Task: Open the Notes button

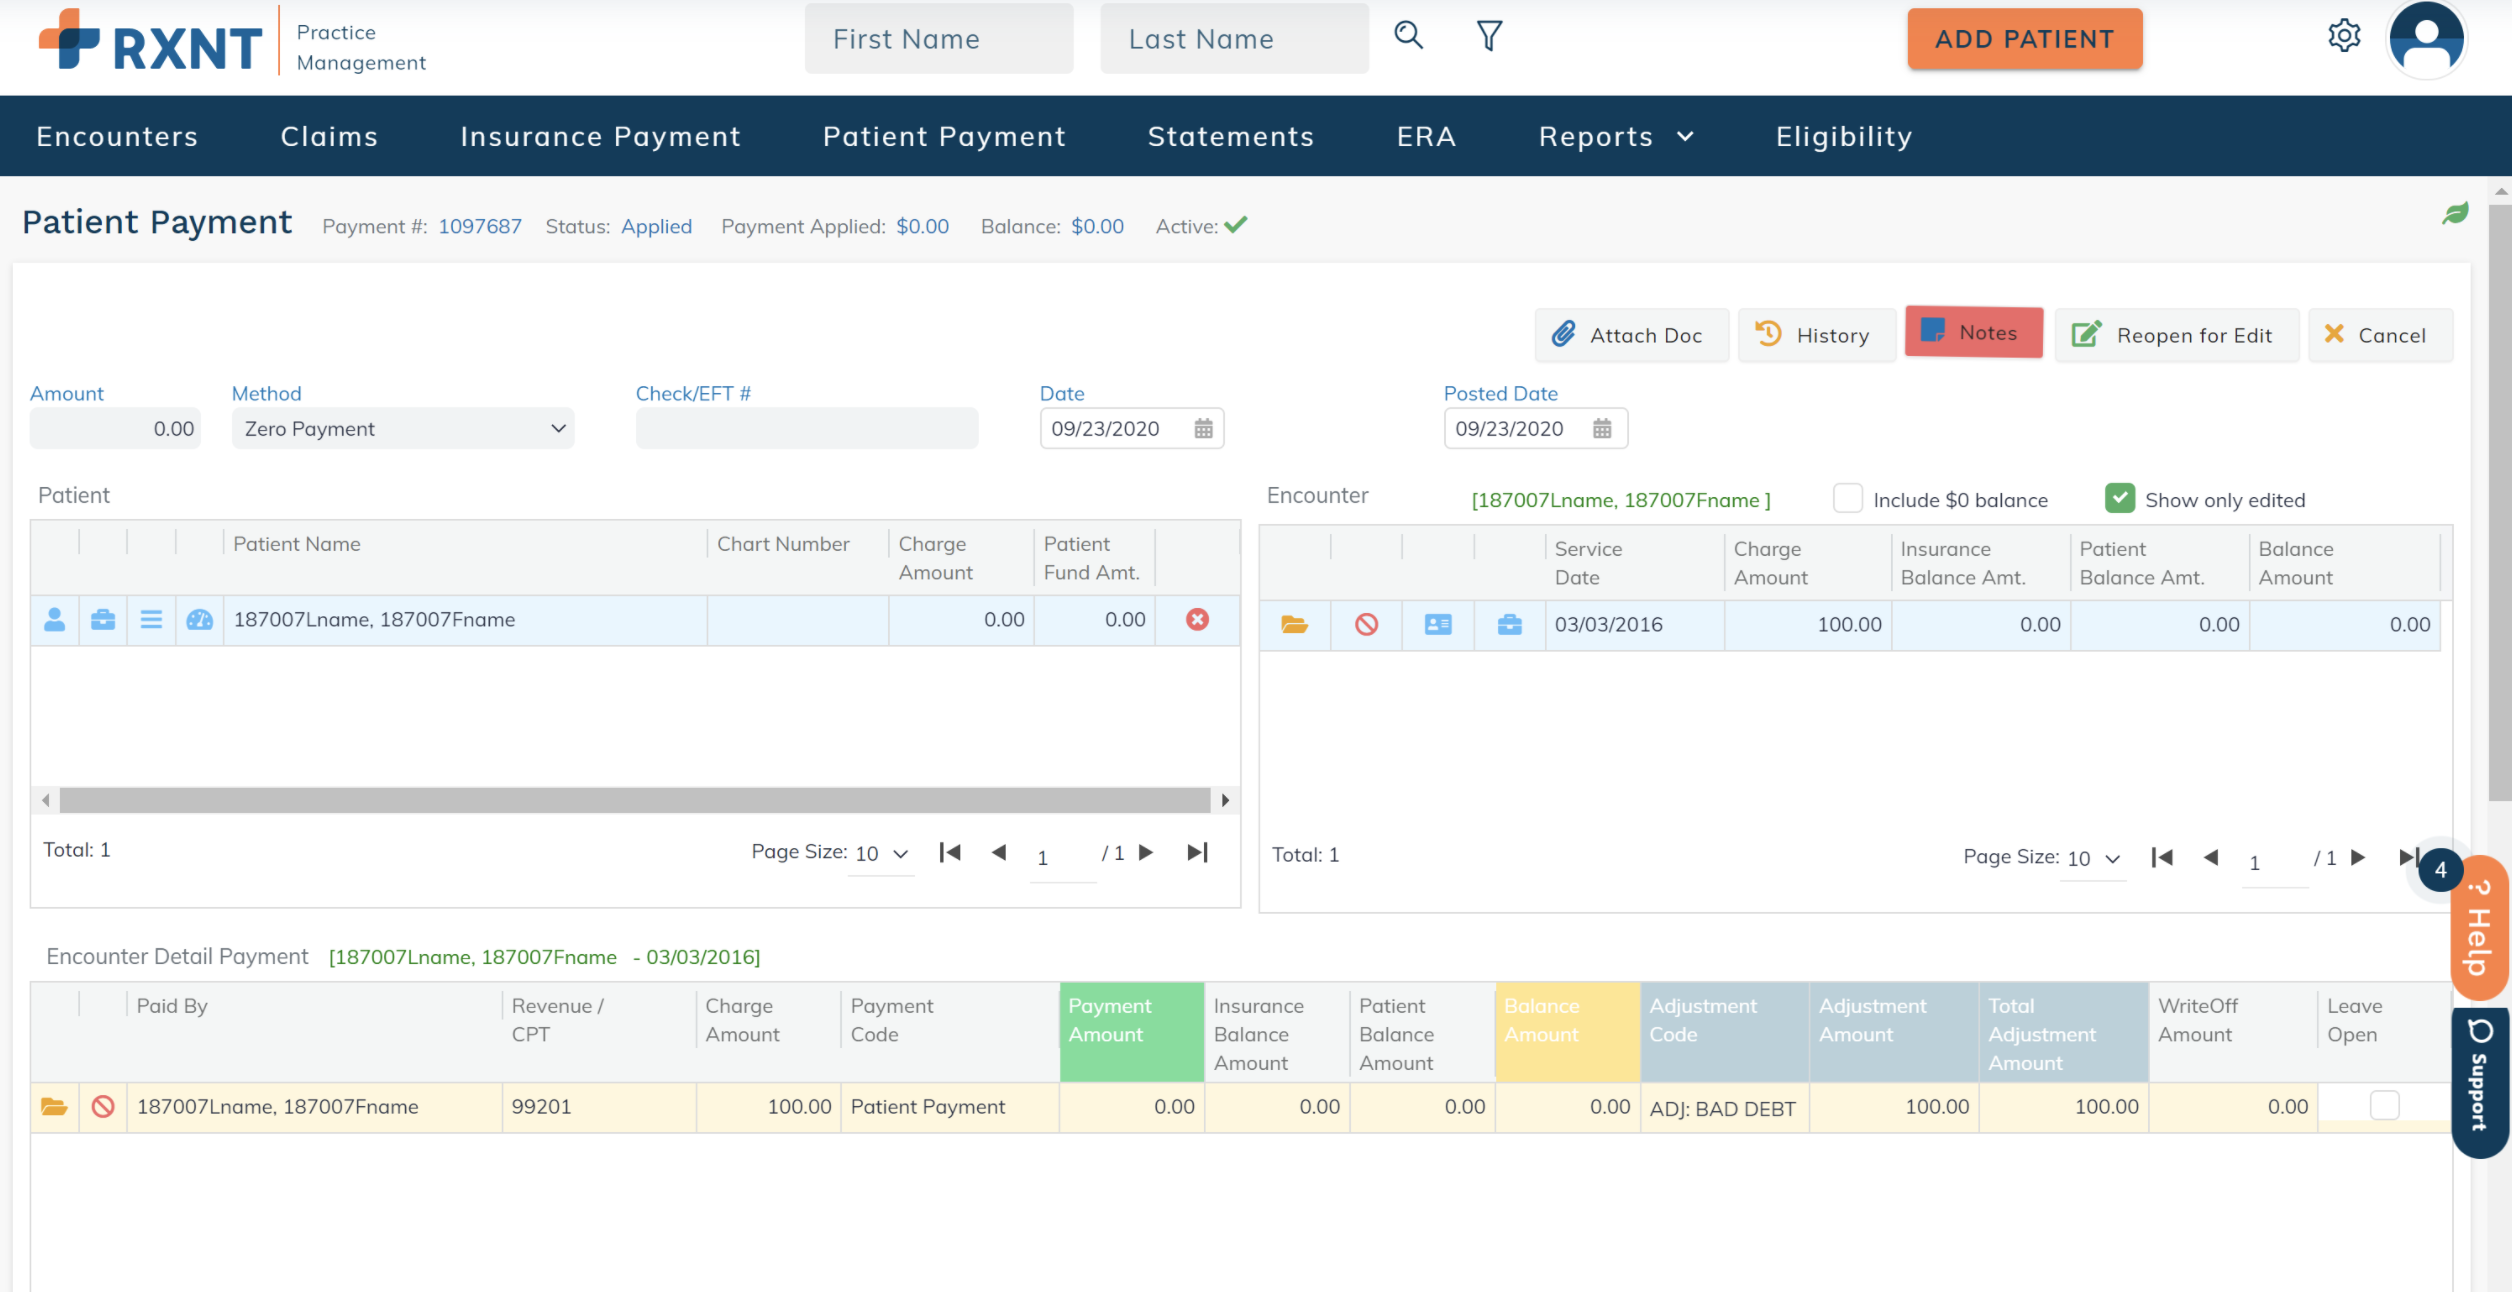Action: pyautogui.click(x=1973, y=332)
